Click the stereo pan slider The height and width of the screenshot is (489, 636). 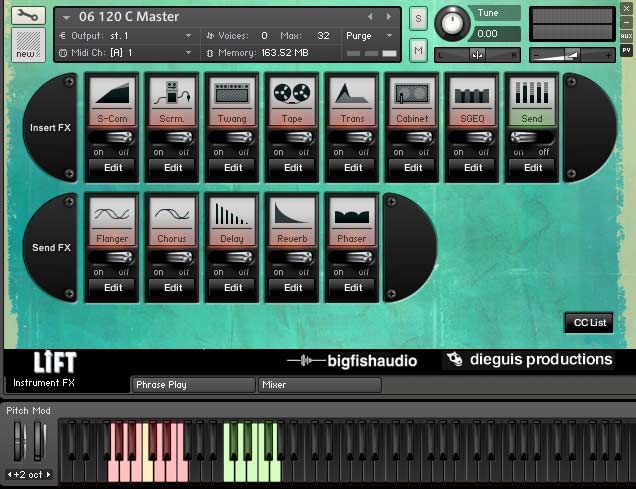pos(477,55)
